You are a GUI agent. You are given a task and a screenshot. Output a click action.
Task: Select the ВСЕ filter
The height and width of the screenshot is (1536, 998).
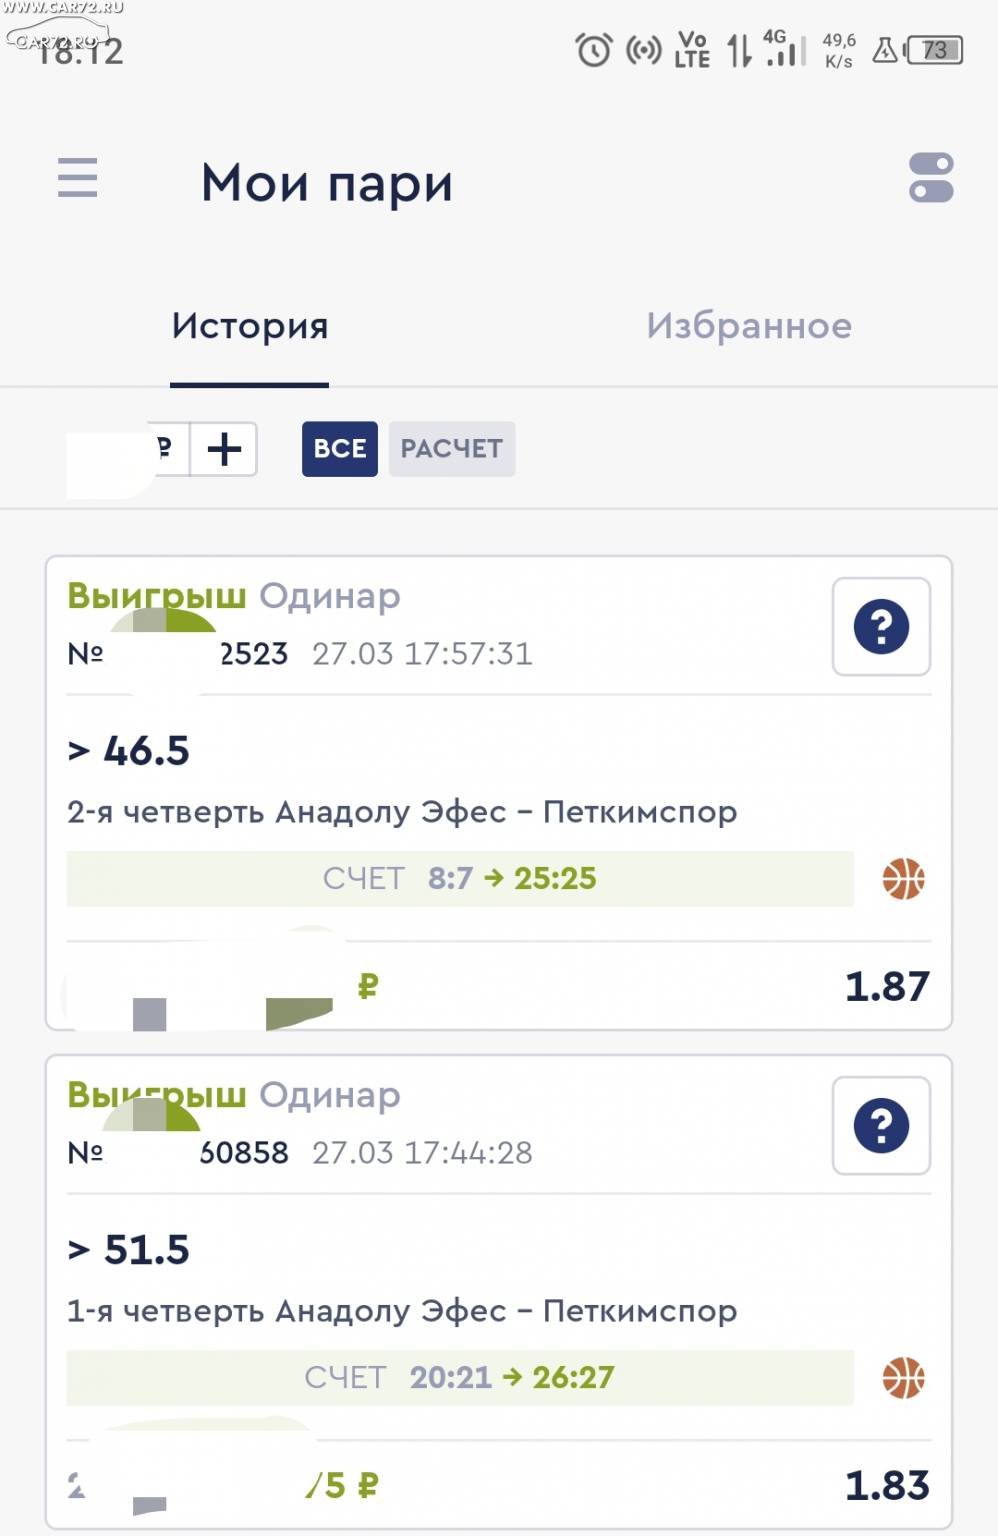click(340, 449)
